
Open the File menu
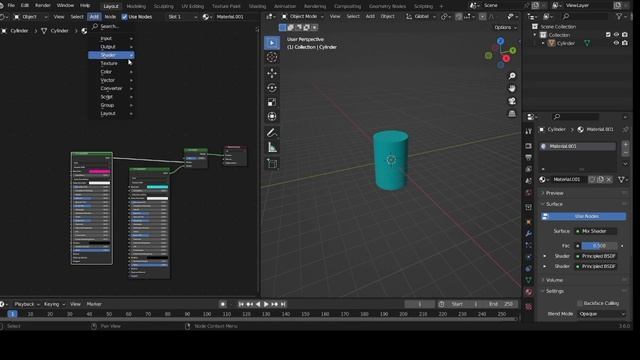point(11,6)
